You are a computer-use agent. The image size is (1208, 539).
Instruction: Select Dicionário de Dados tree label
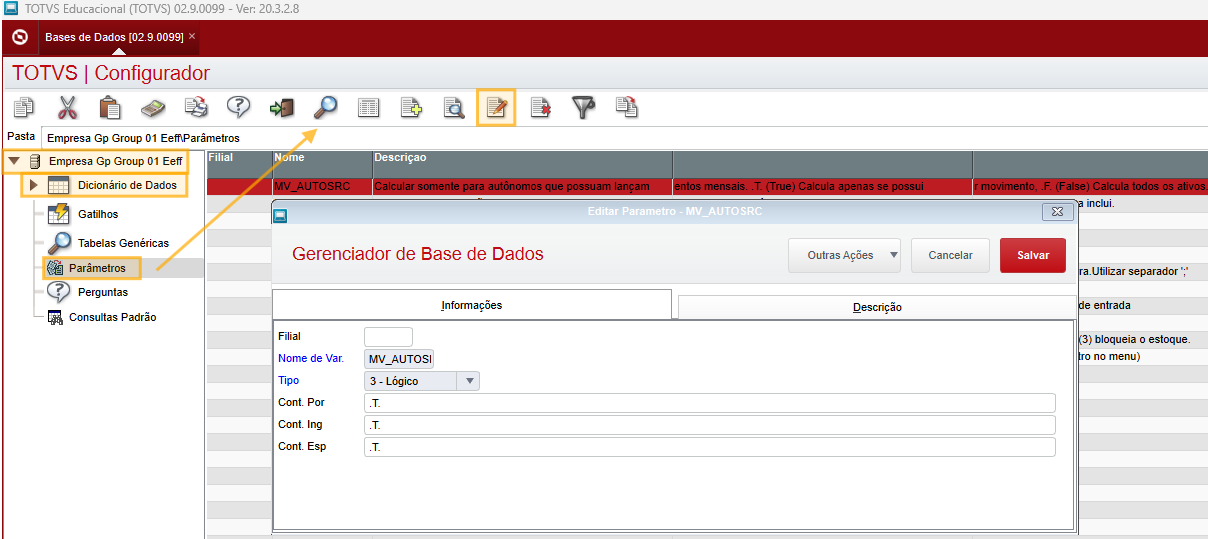(x=127, y=185)
